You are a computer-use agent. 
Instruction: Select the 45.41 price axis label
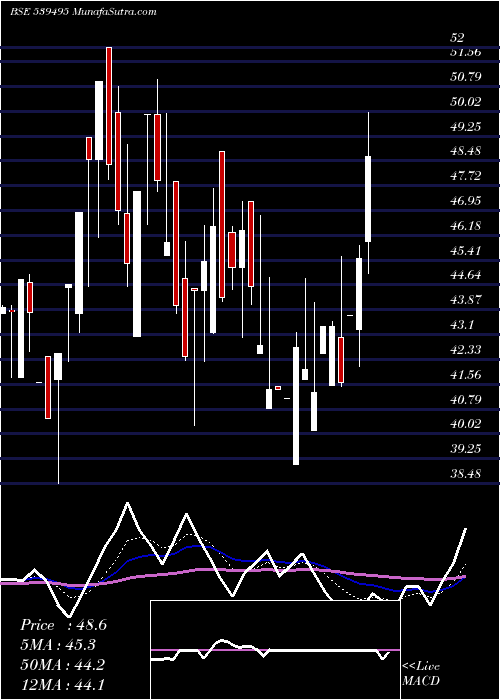(x=466, y=251)
